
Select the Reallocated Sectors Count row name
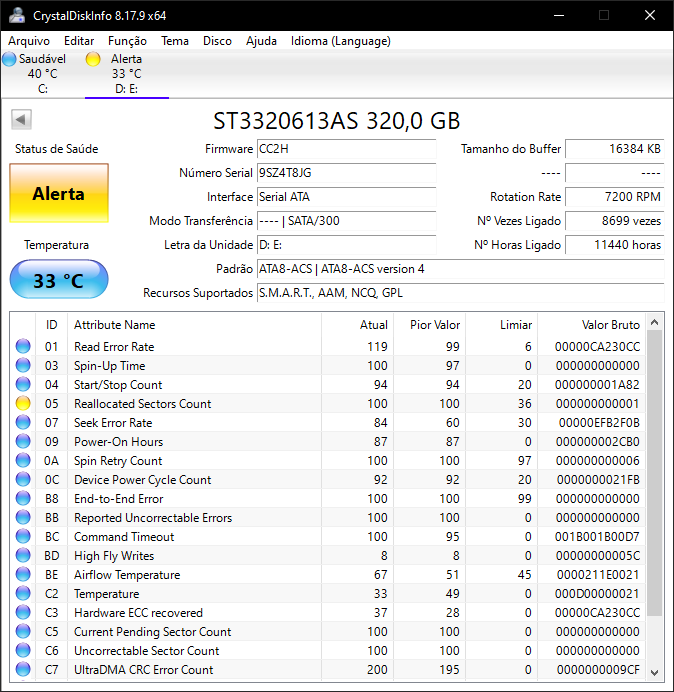tap(143, 403)
